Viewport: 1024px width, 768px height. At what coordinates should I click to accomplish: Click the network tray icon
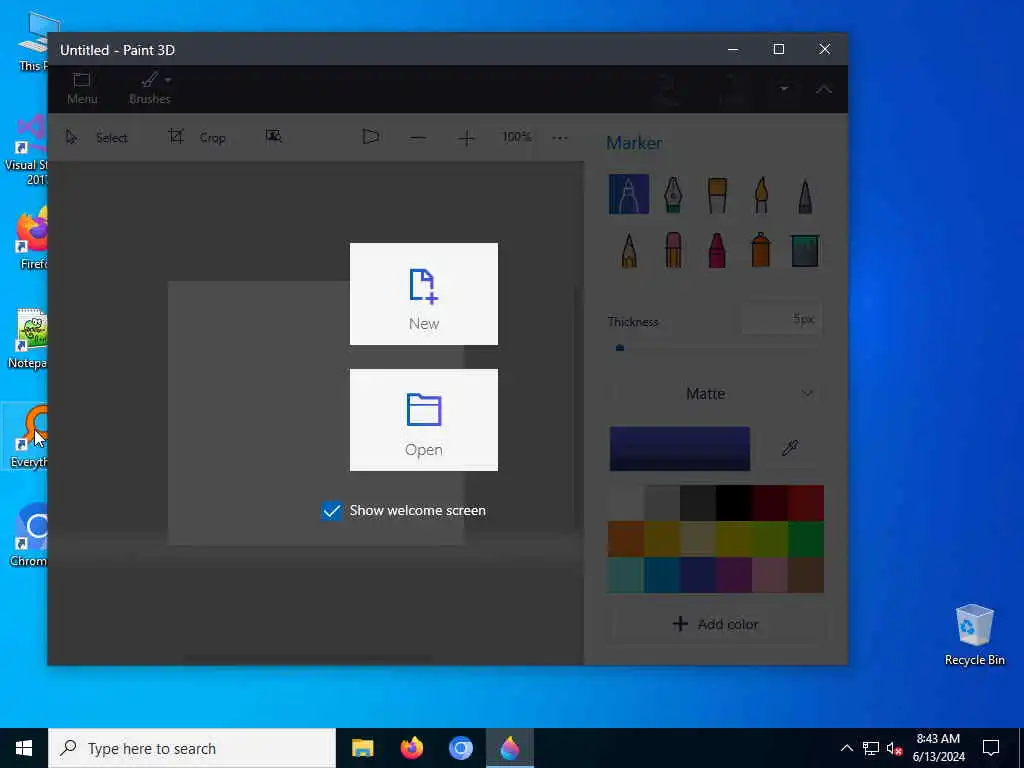871,748
